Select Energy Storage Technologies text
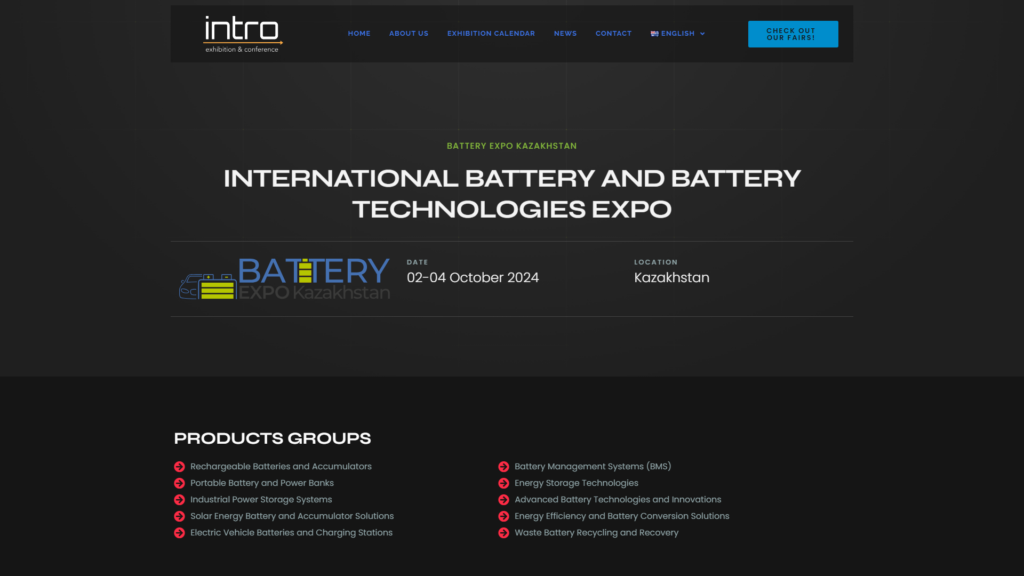The image size is (1024, 576). (x=577, y=483)
